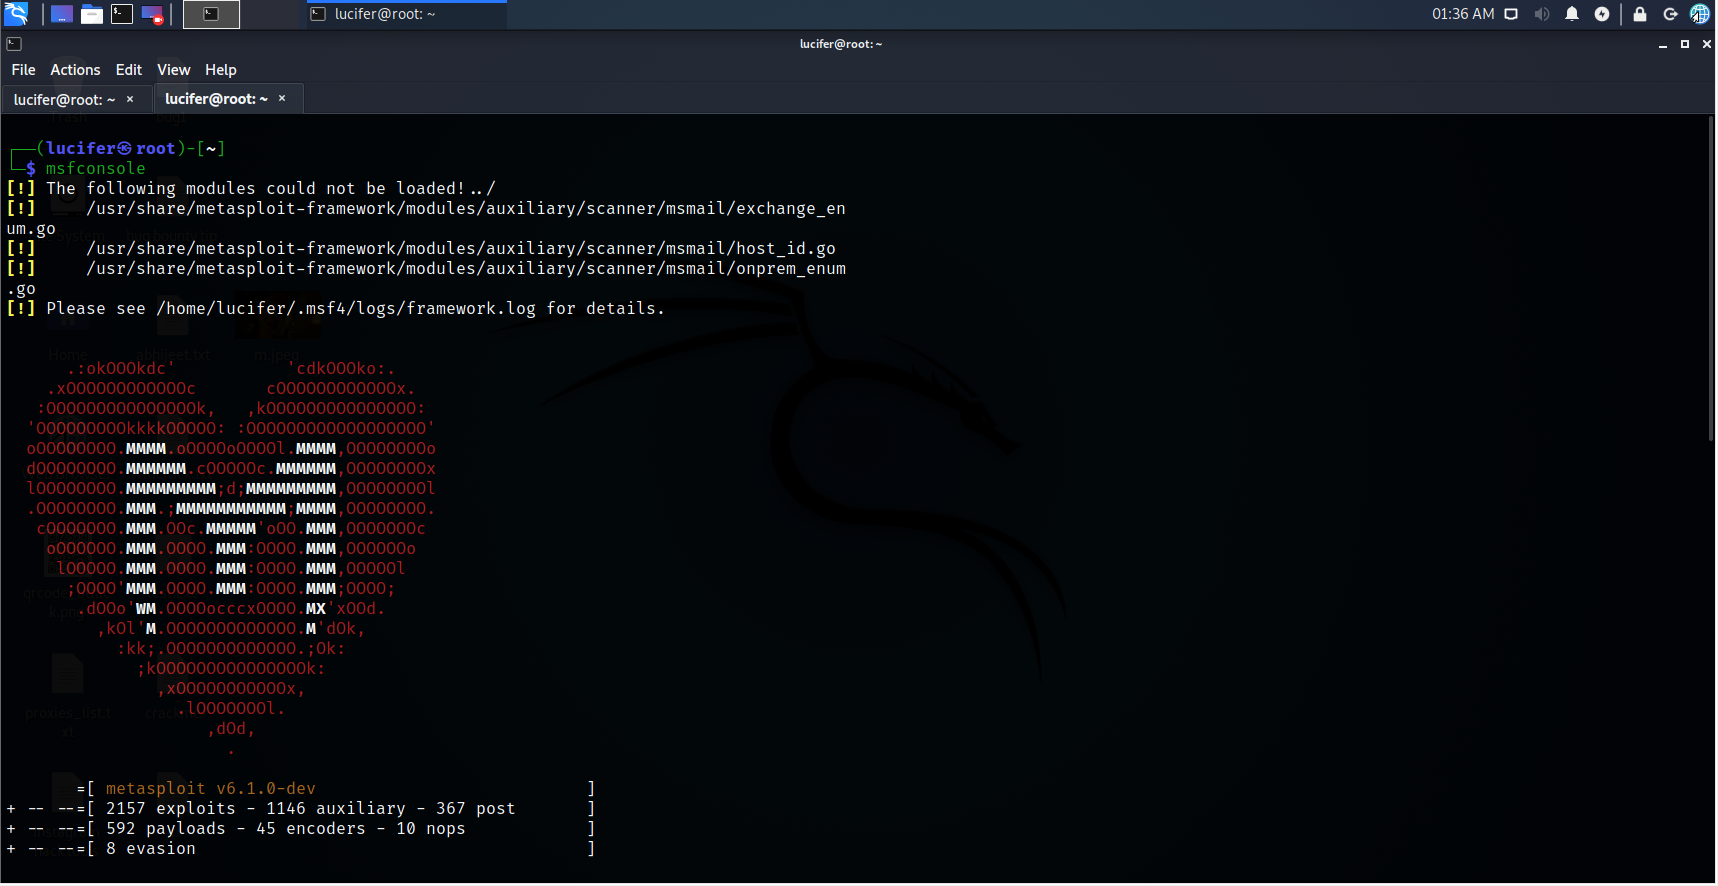
Task: Launch terminal emulator from panel launcher
Action: pyautogui.click(x=122, y=14)
